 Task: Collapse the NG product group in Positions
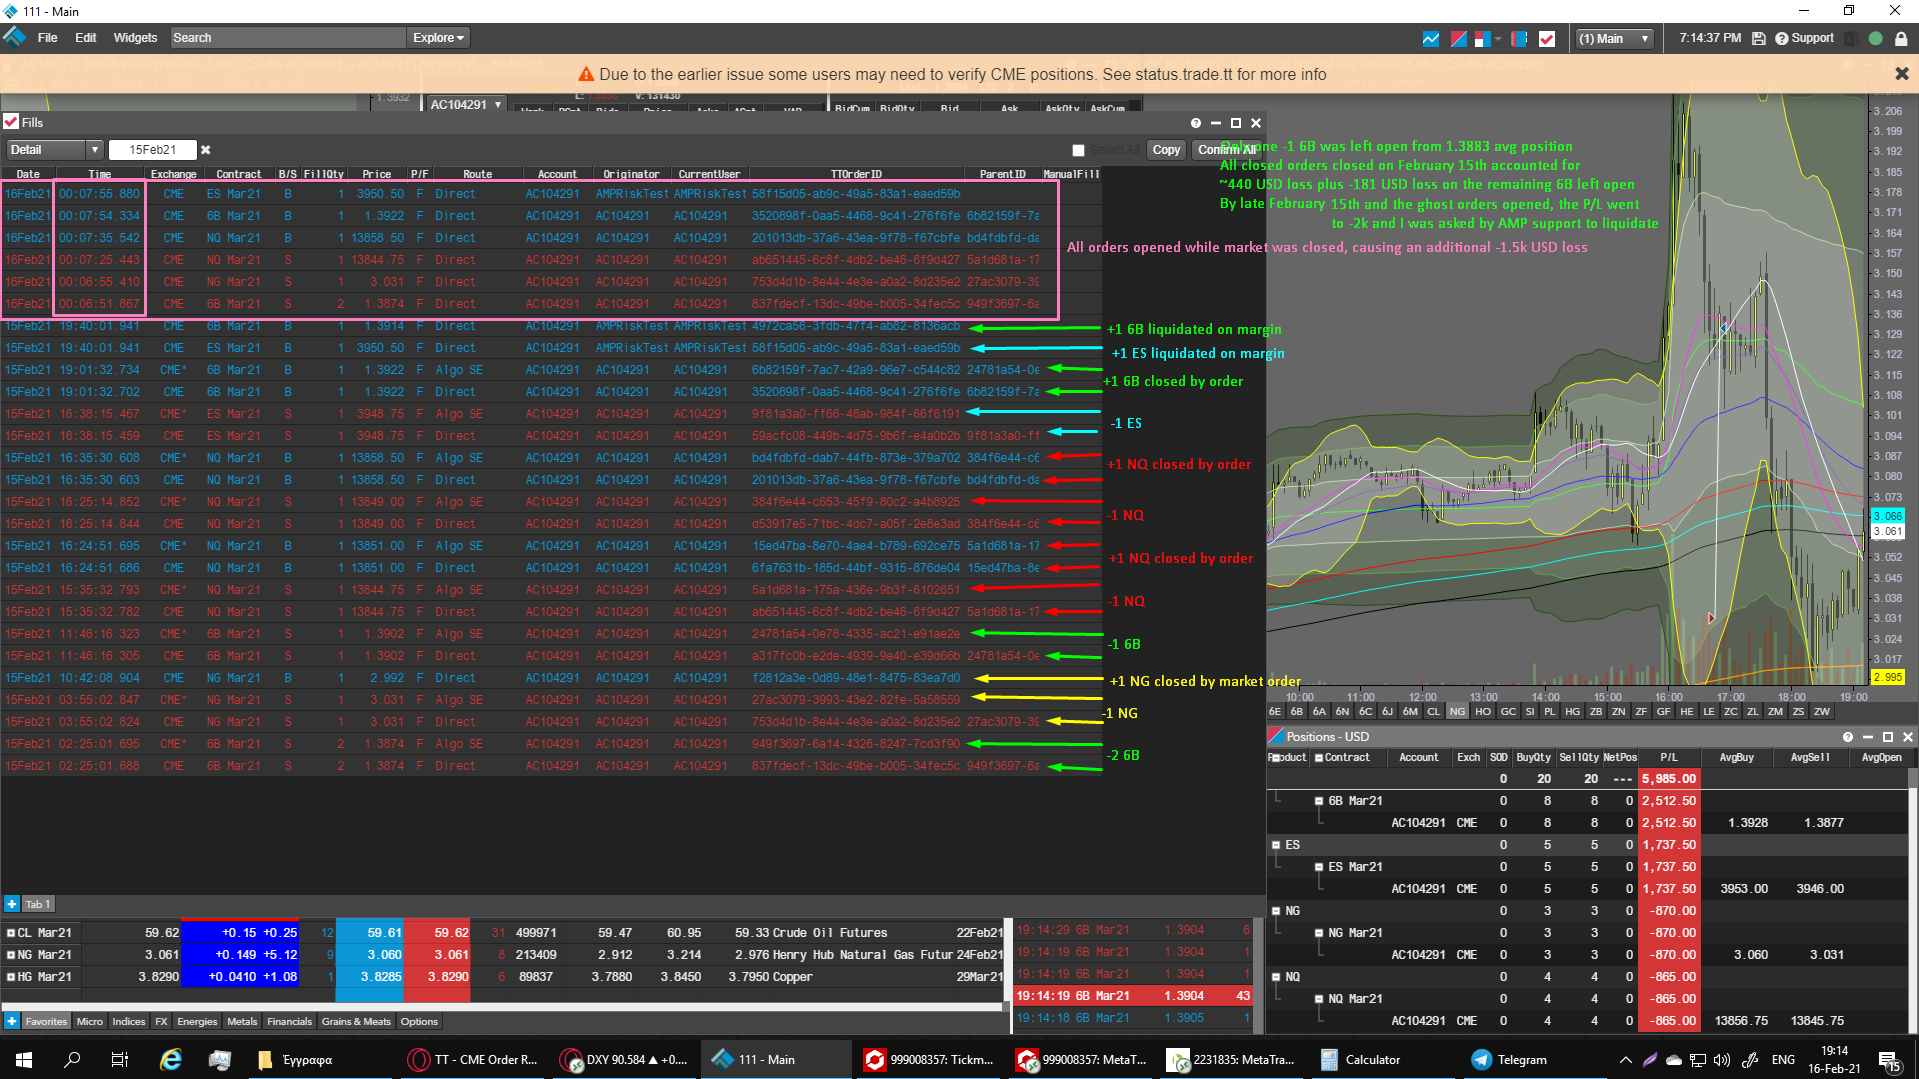tap(1276, 911)
